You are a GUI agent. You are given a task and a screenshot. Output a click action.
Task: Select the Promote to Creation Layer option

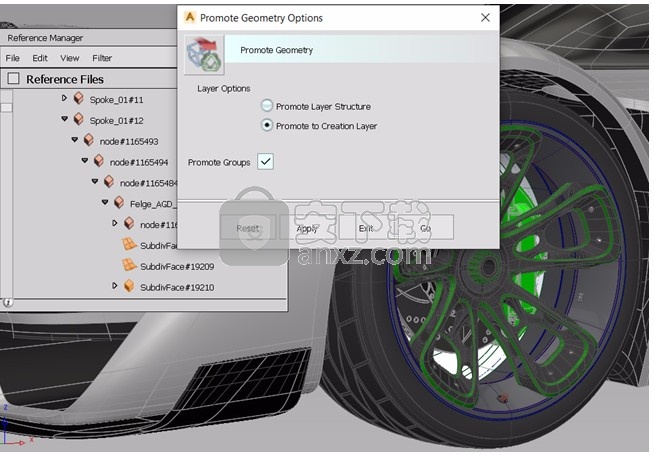(267, 125)
